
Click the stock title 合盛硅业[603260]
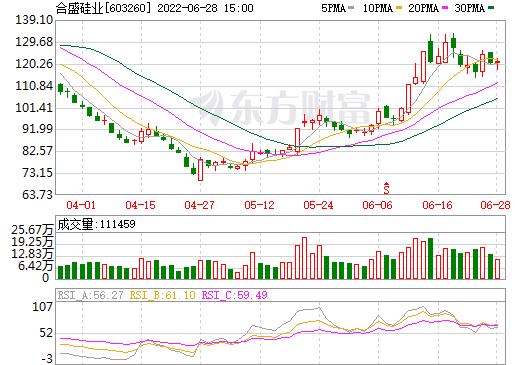(103, 8)
